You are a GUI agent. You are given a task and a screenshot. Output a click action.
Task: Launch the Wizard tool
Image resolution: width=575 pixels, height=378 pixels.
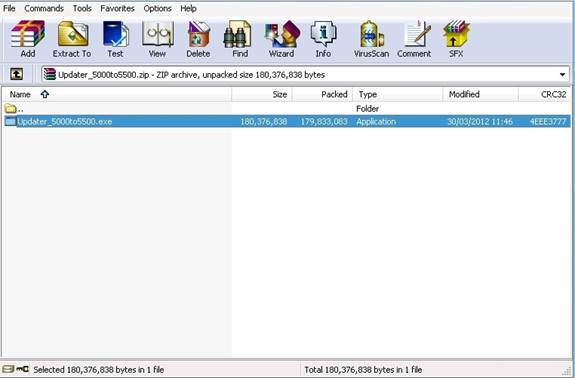282,39
